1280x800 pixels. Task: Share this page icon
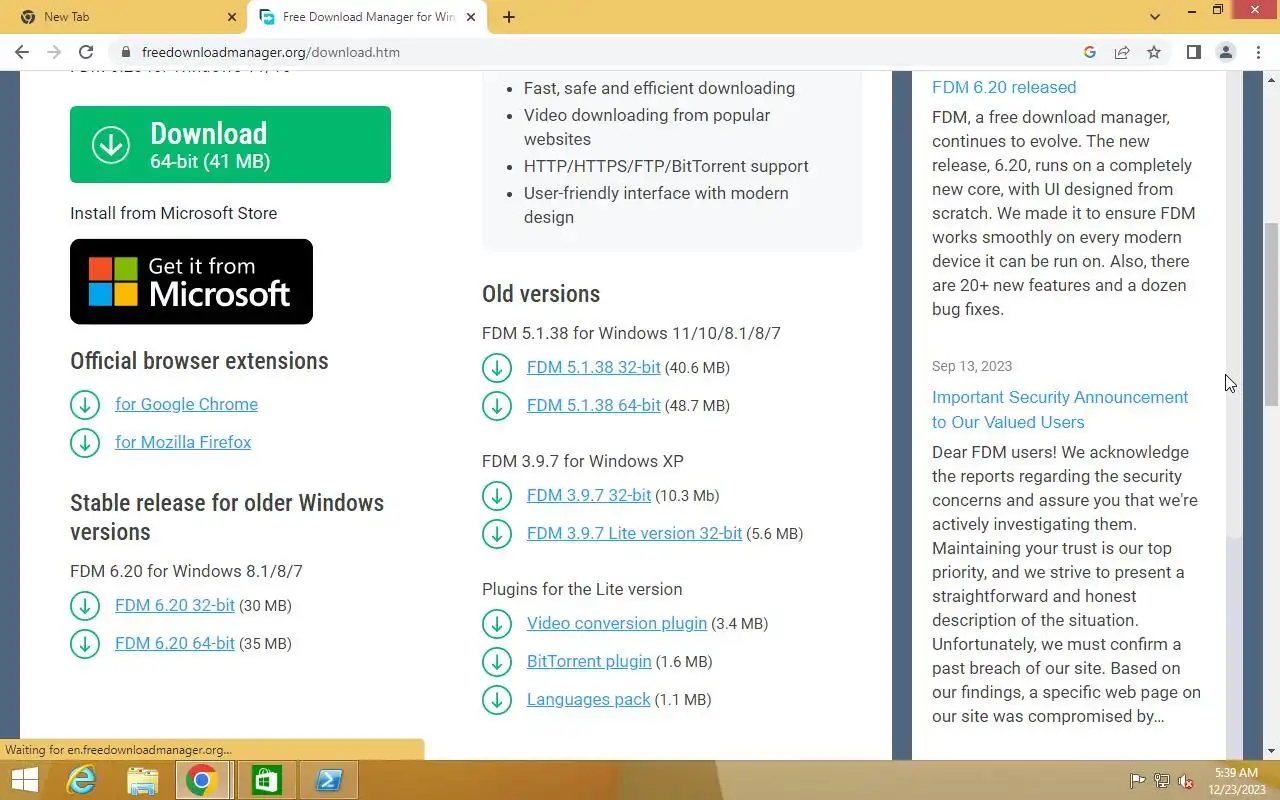(x=1122, y=52)
